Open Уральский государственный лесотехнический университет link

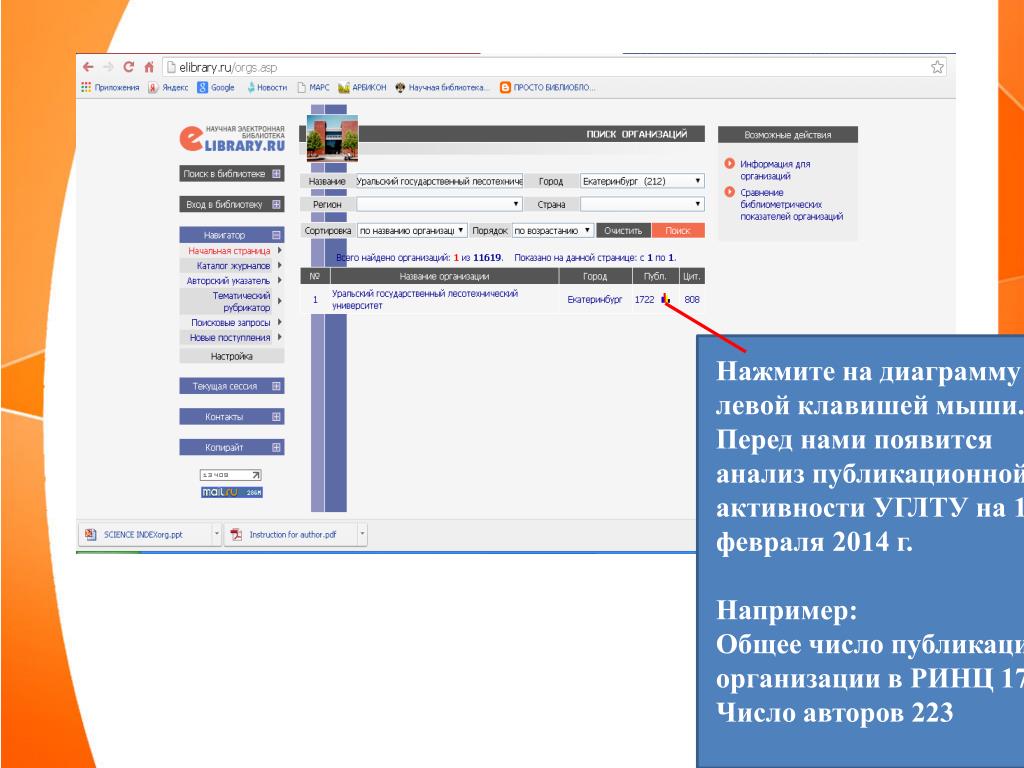[425, 299]
